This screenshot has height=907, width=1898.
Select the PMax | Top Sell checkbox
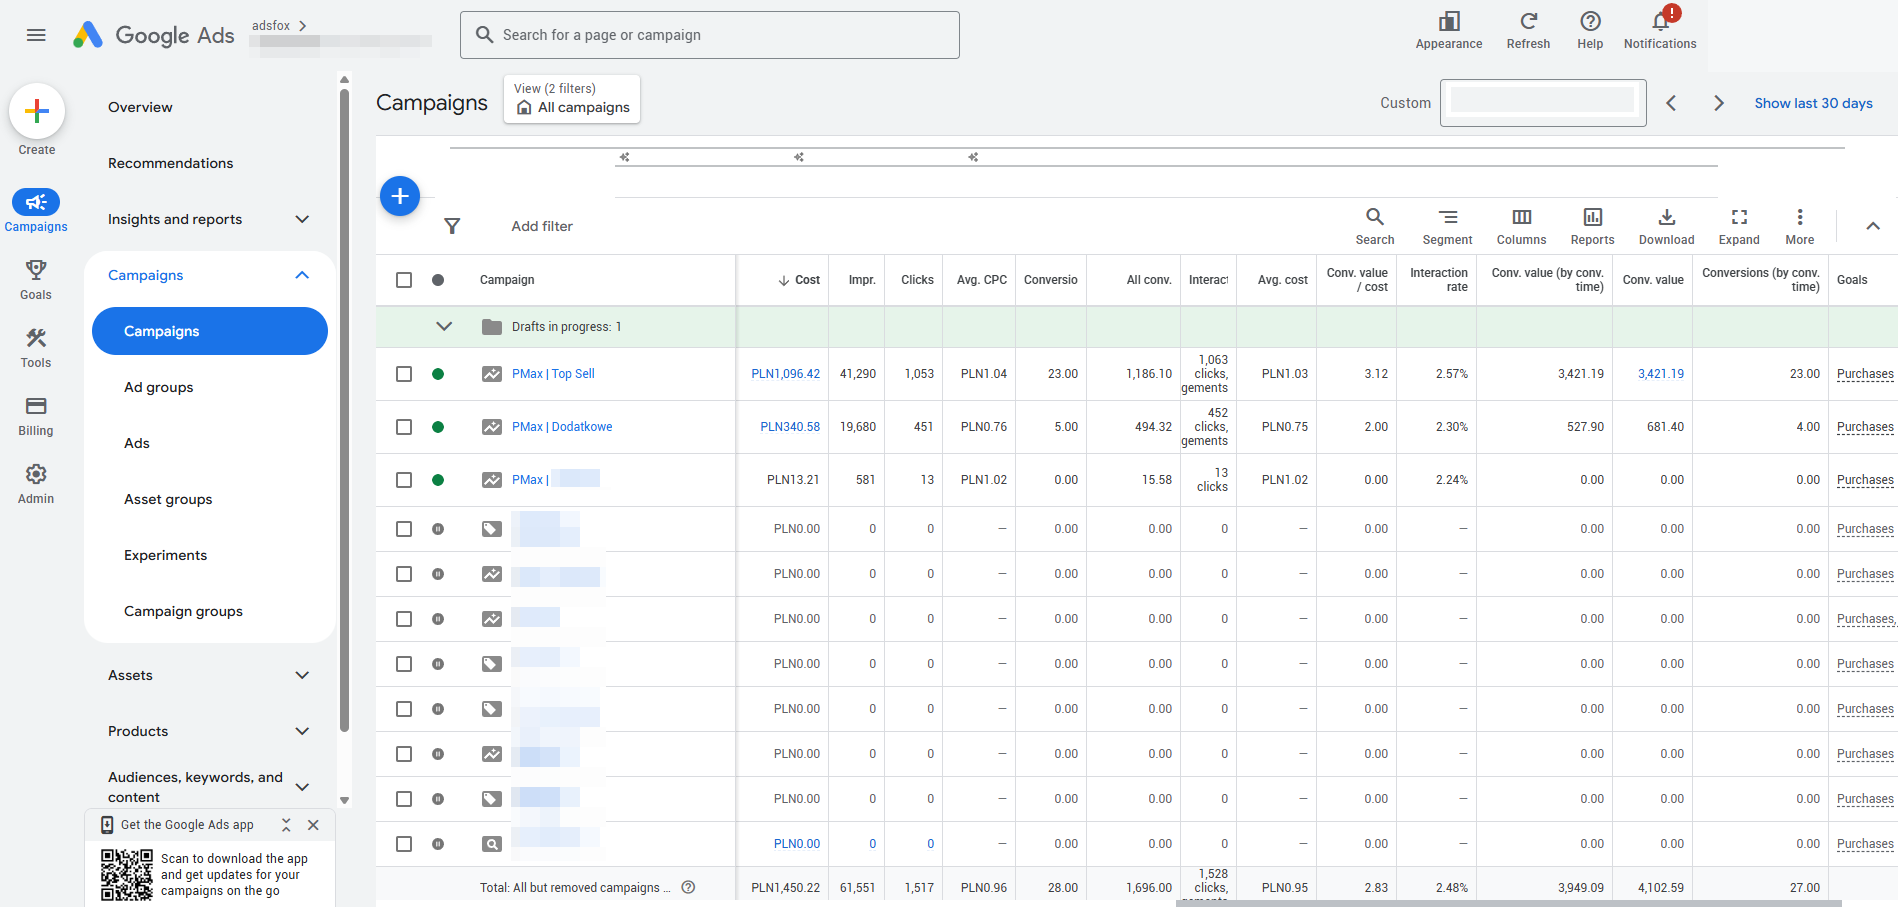click(404, 374)
